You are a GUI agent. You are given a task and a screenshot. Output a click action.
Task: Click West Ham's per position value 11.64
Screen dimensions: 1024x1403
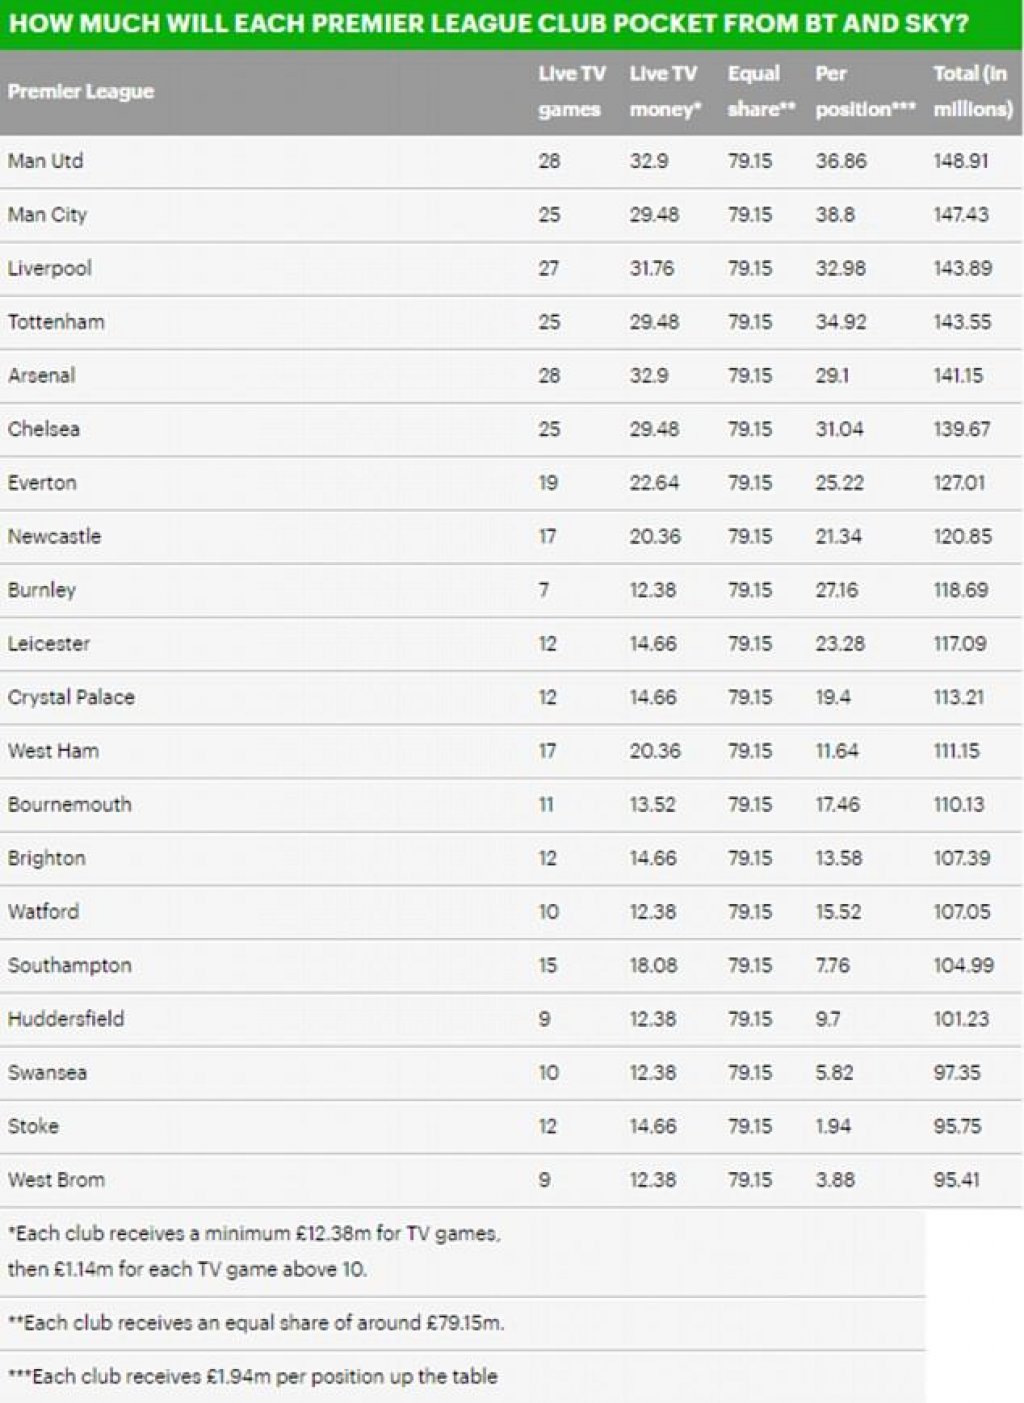point(837,751)
